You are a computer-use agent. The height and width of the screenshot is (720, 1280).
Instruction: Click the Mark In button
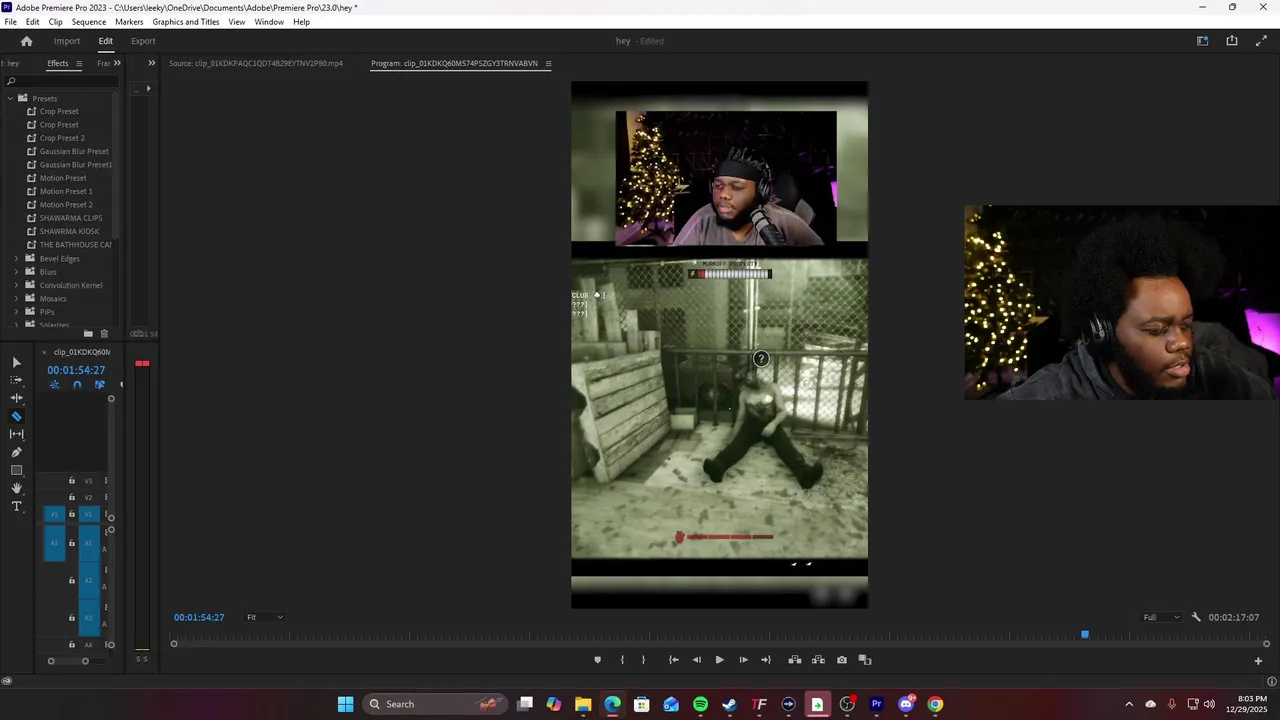[622, 660]
